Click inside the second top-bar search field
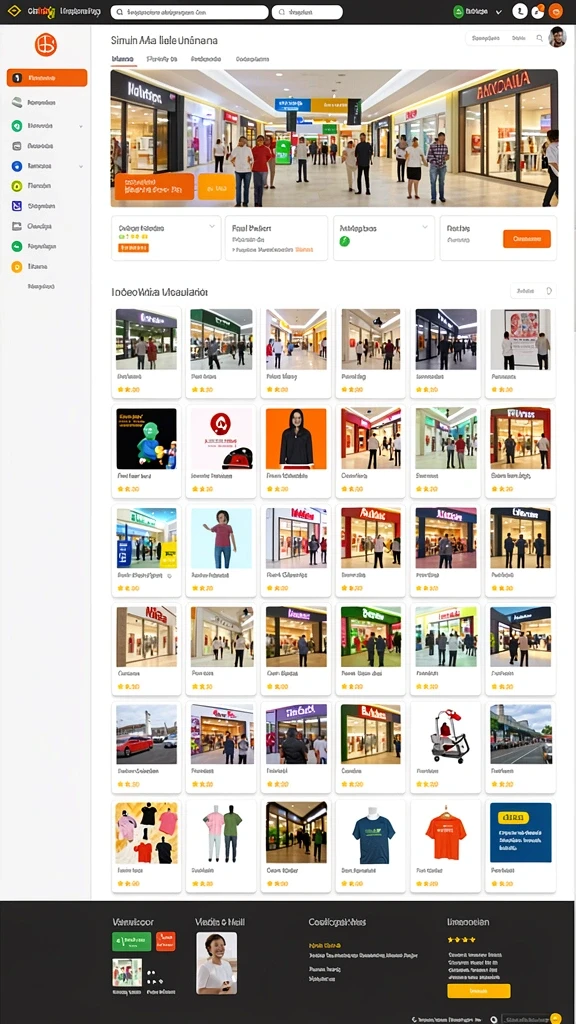The image size is (576, 1024). 307,12
